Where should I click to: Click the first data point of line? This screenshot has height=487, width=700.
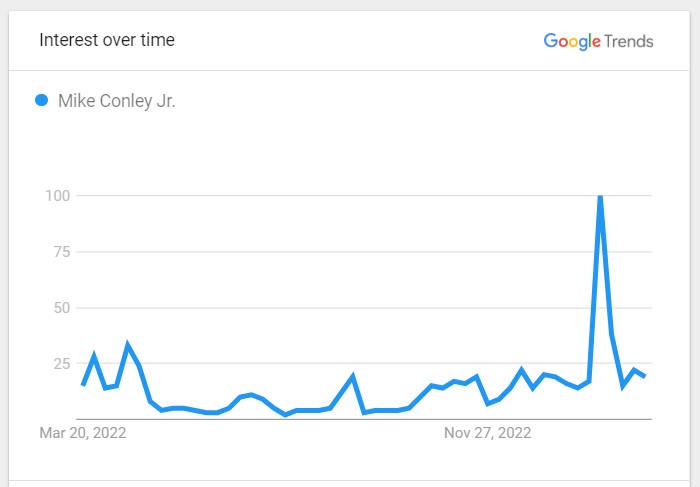coord(83,384)
